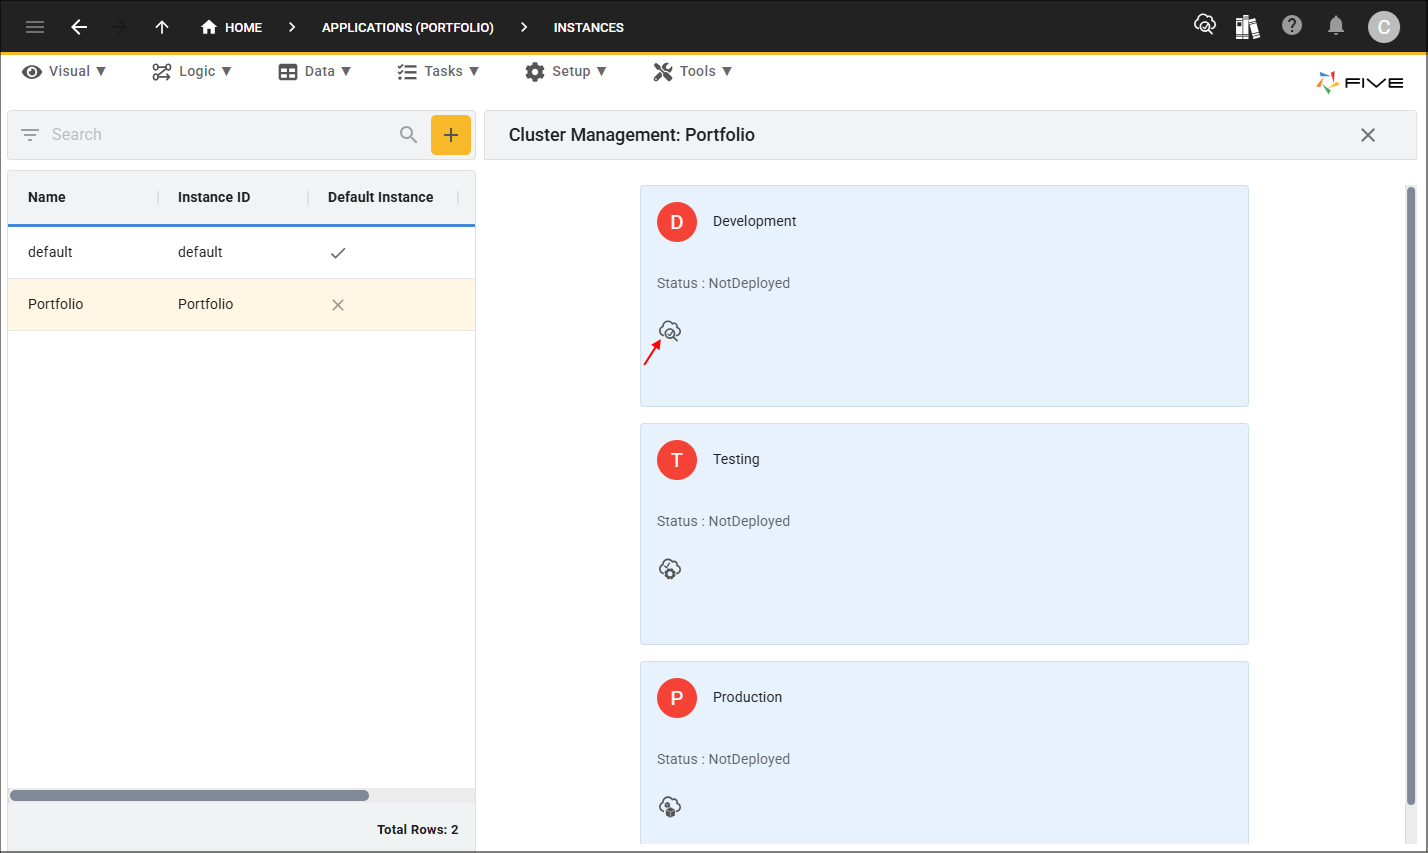The height and width of the screenshot is (853, 1428).
Task: Open the help question mark icon
Action: point(1292,26)
